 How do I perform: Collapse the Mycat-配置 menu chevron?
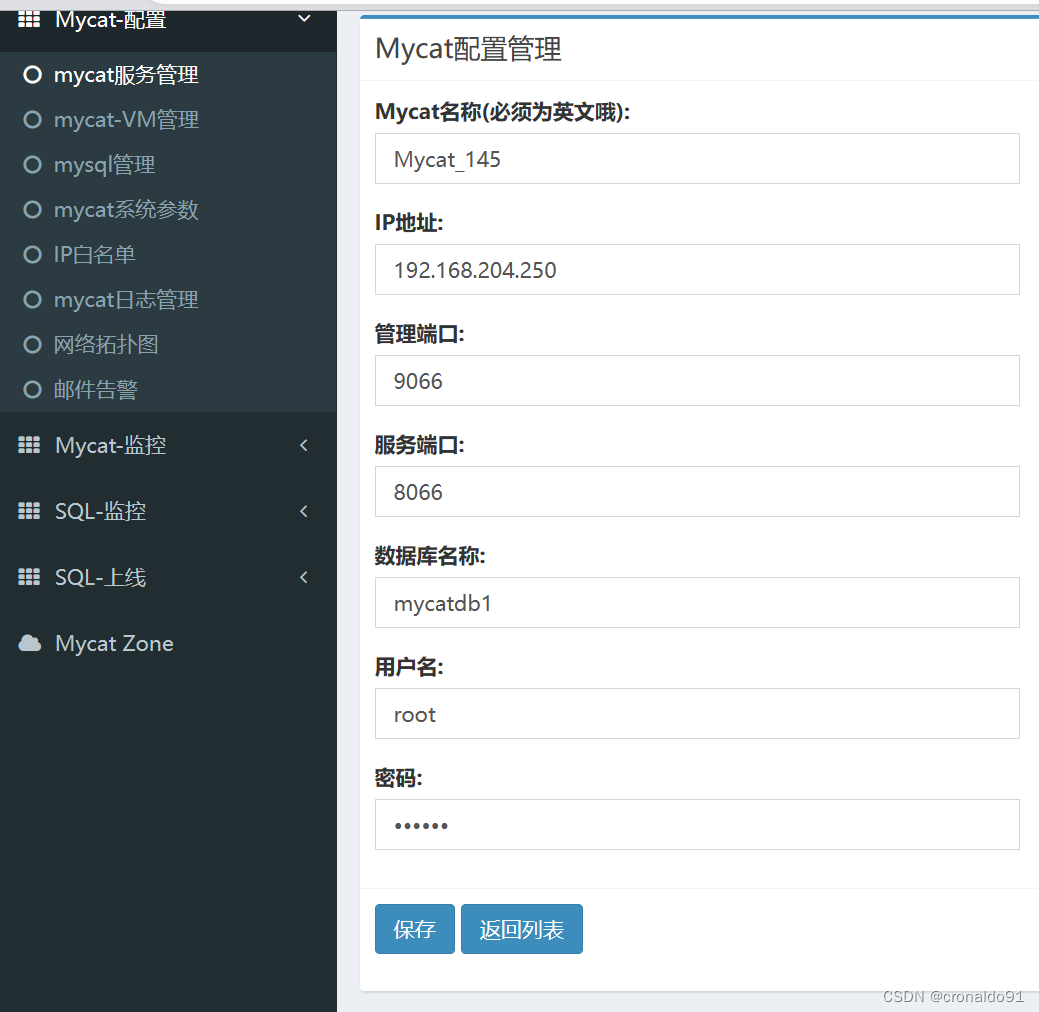point(304,19)
